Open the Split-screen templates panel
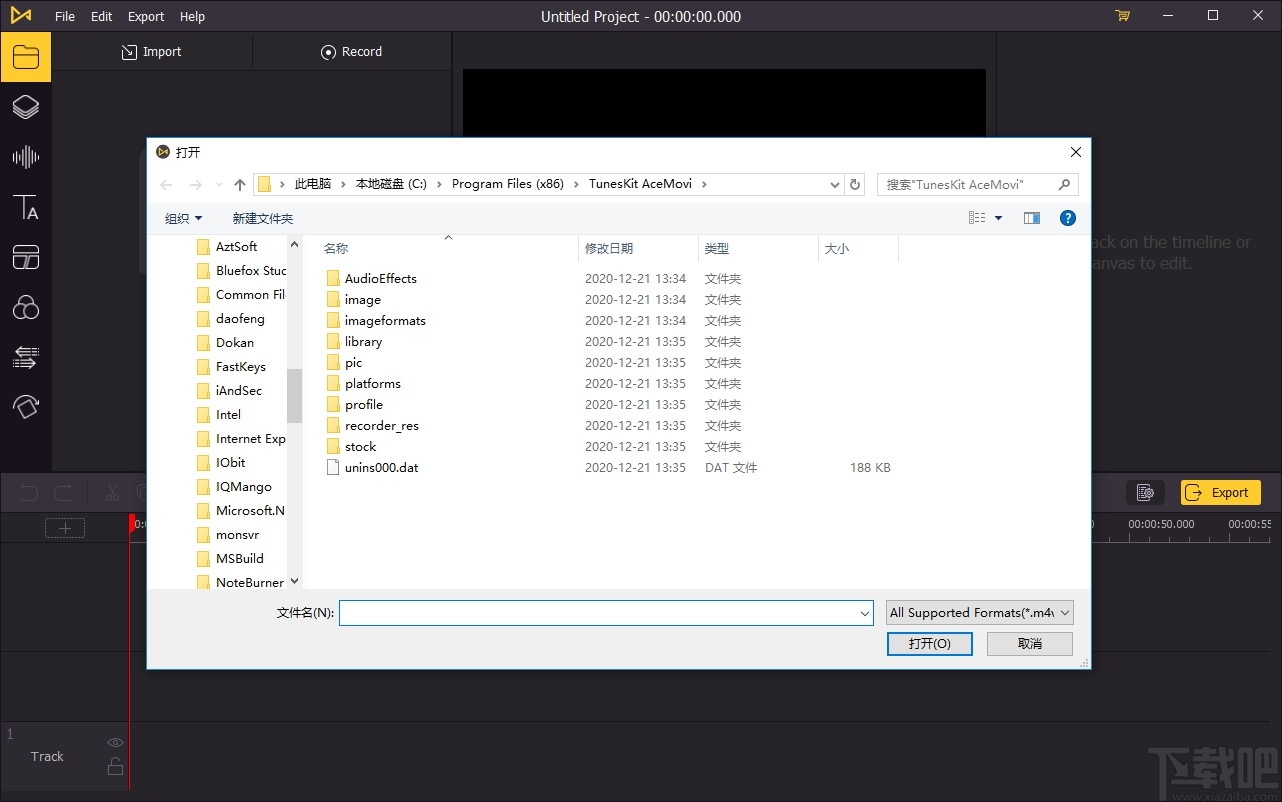Screen dimensions: 1282x802 [x=26, y=257]
